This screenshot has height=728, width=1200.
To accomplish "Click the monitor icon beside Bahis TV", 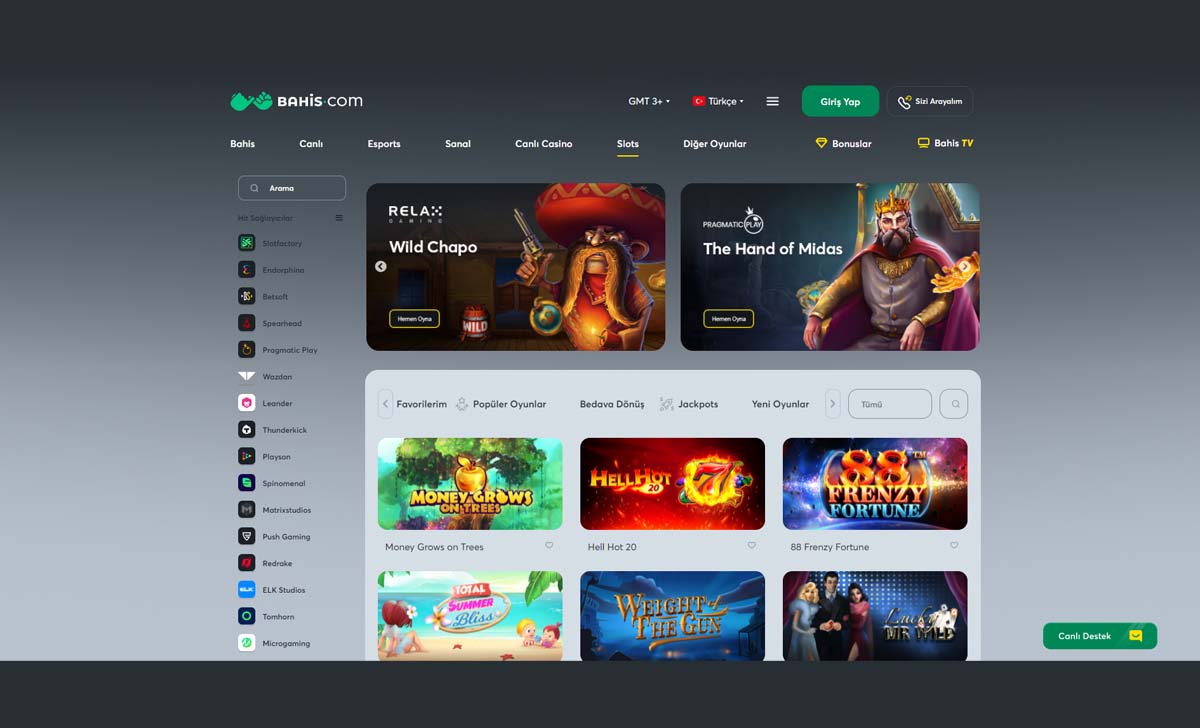I will coord(924,143).
